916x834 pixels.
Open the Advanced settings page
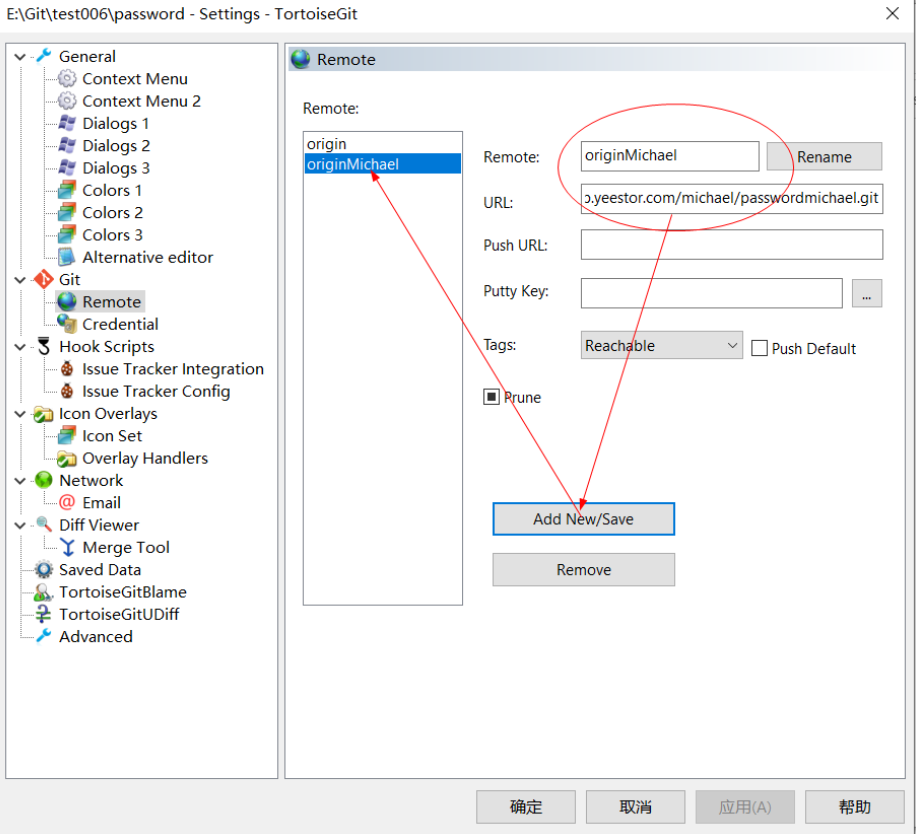(x=96, y=637)
